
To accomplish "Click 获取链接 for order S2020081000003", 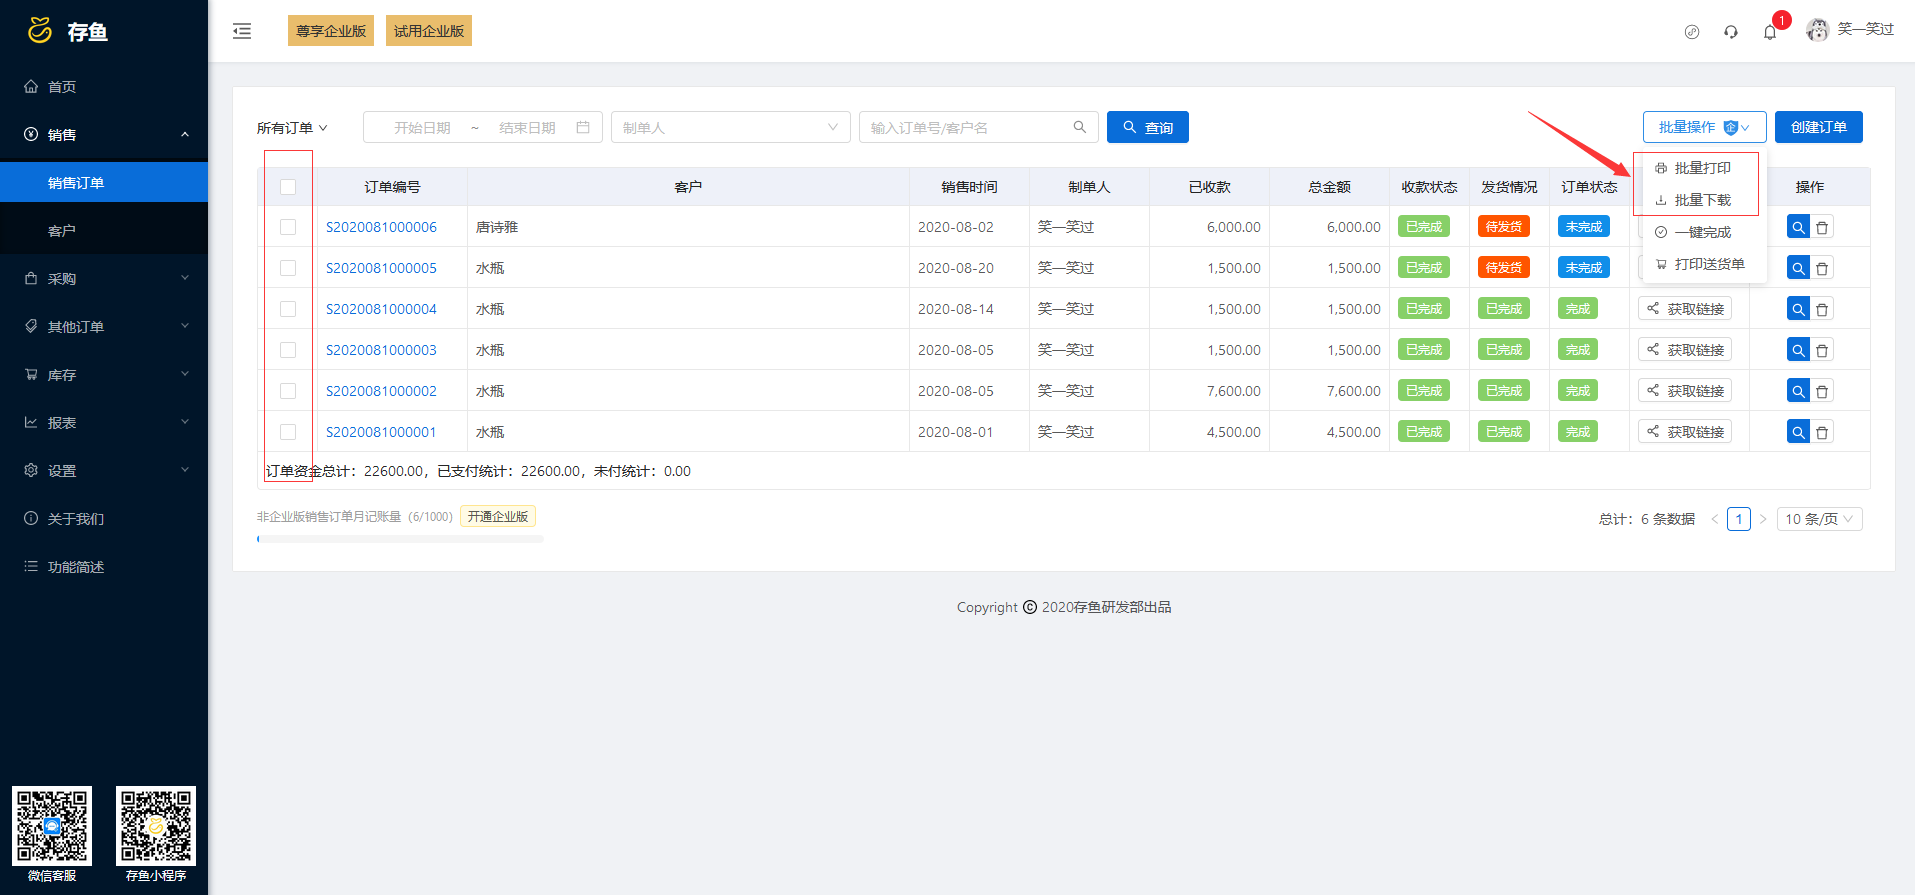I will 1685,350.
